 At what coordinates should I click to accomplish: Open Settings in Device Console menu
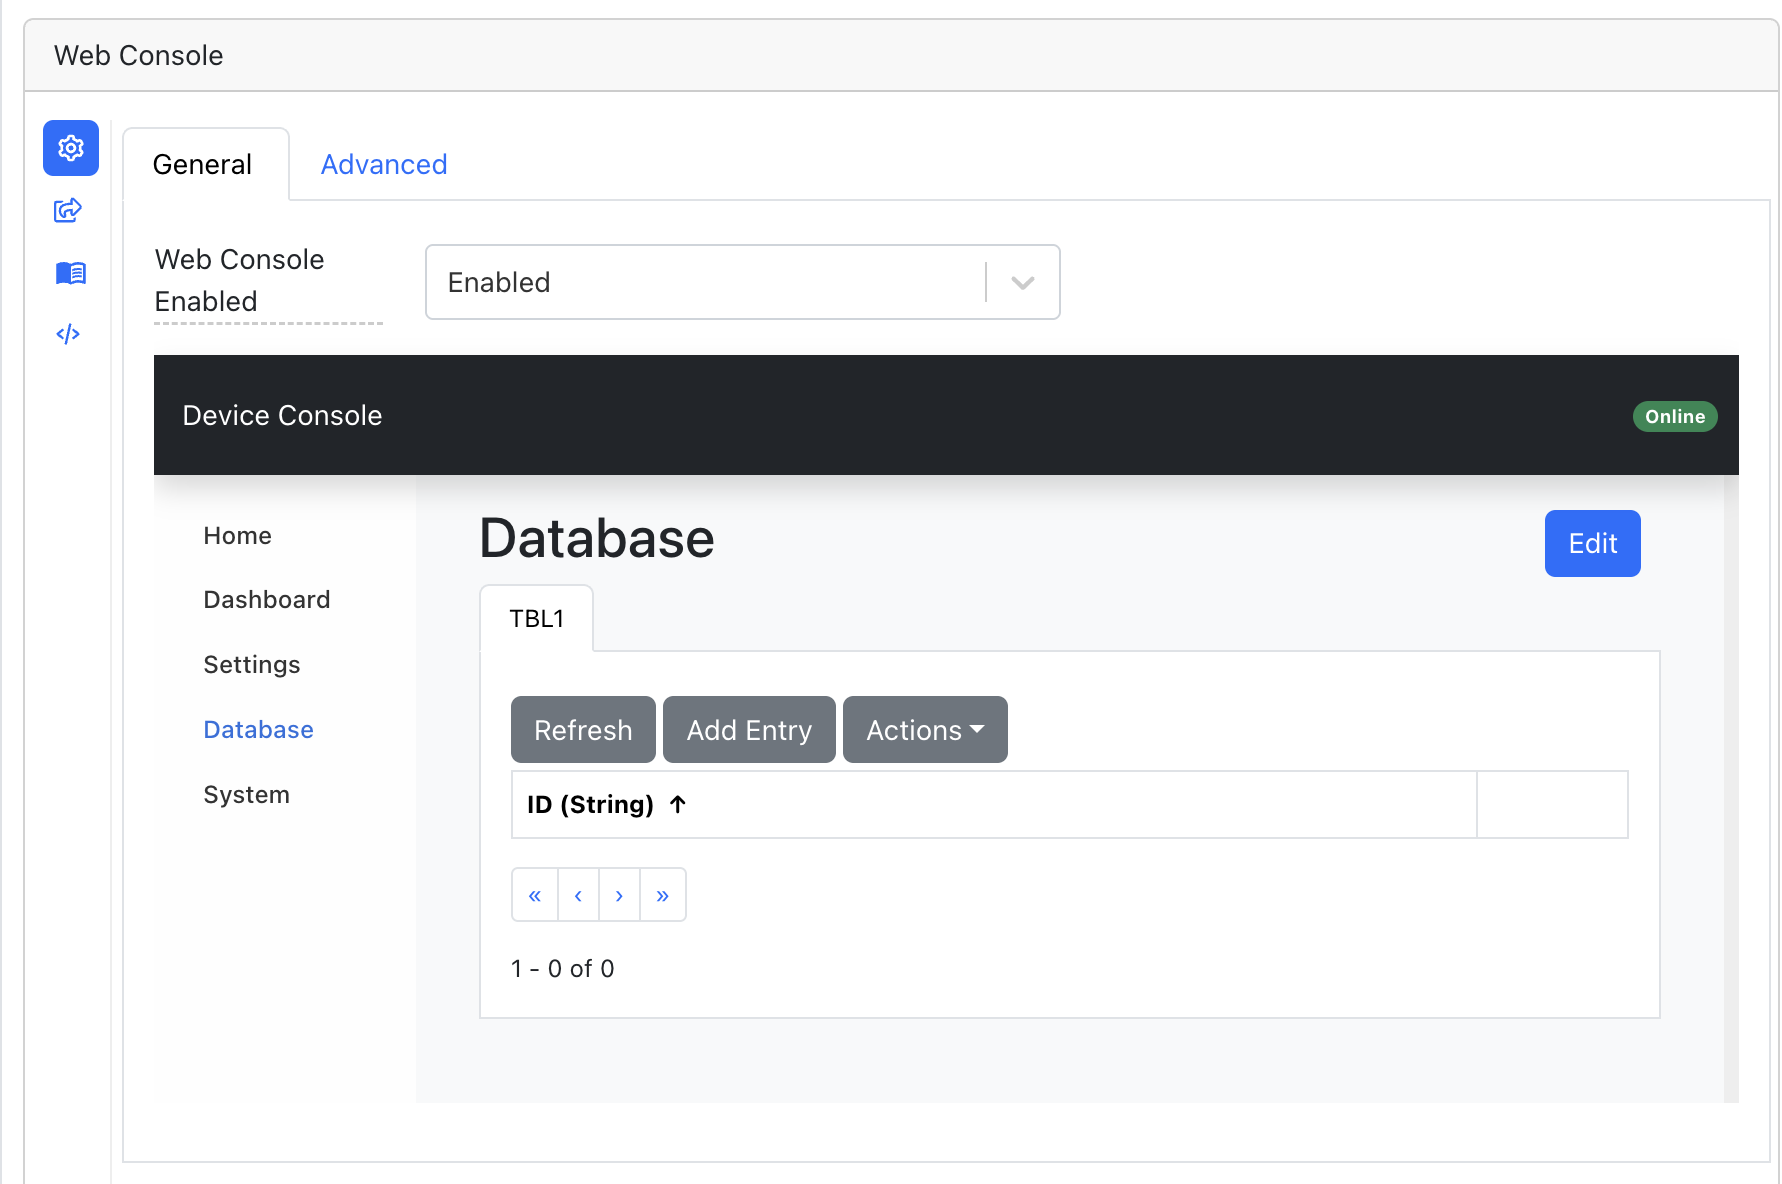251,665
